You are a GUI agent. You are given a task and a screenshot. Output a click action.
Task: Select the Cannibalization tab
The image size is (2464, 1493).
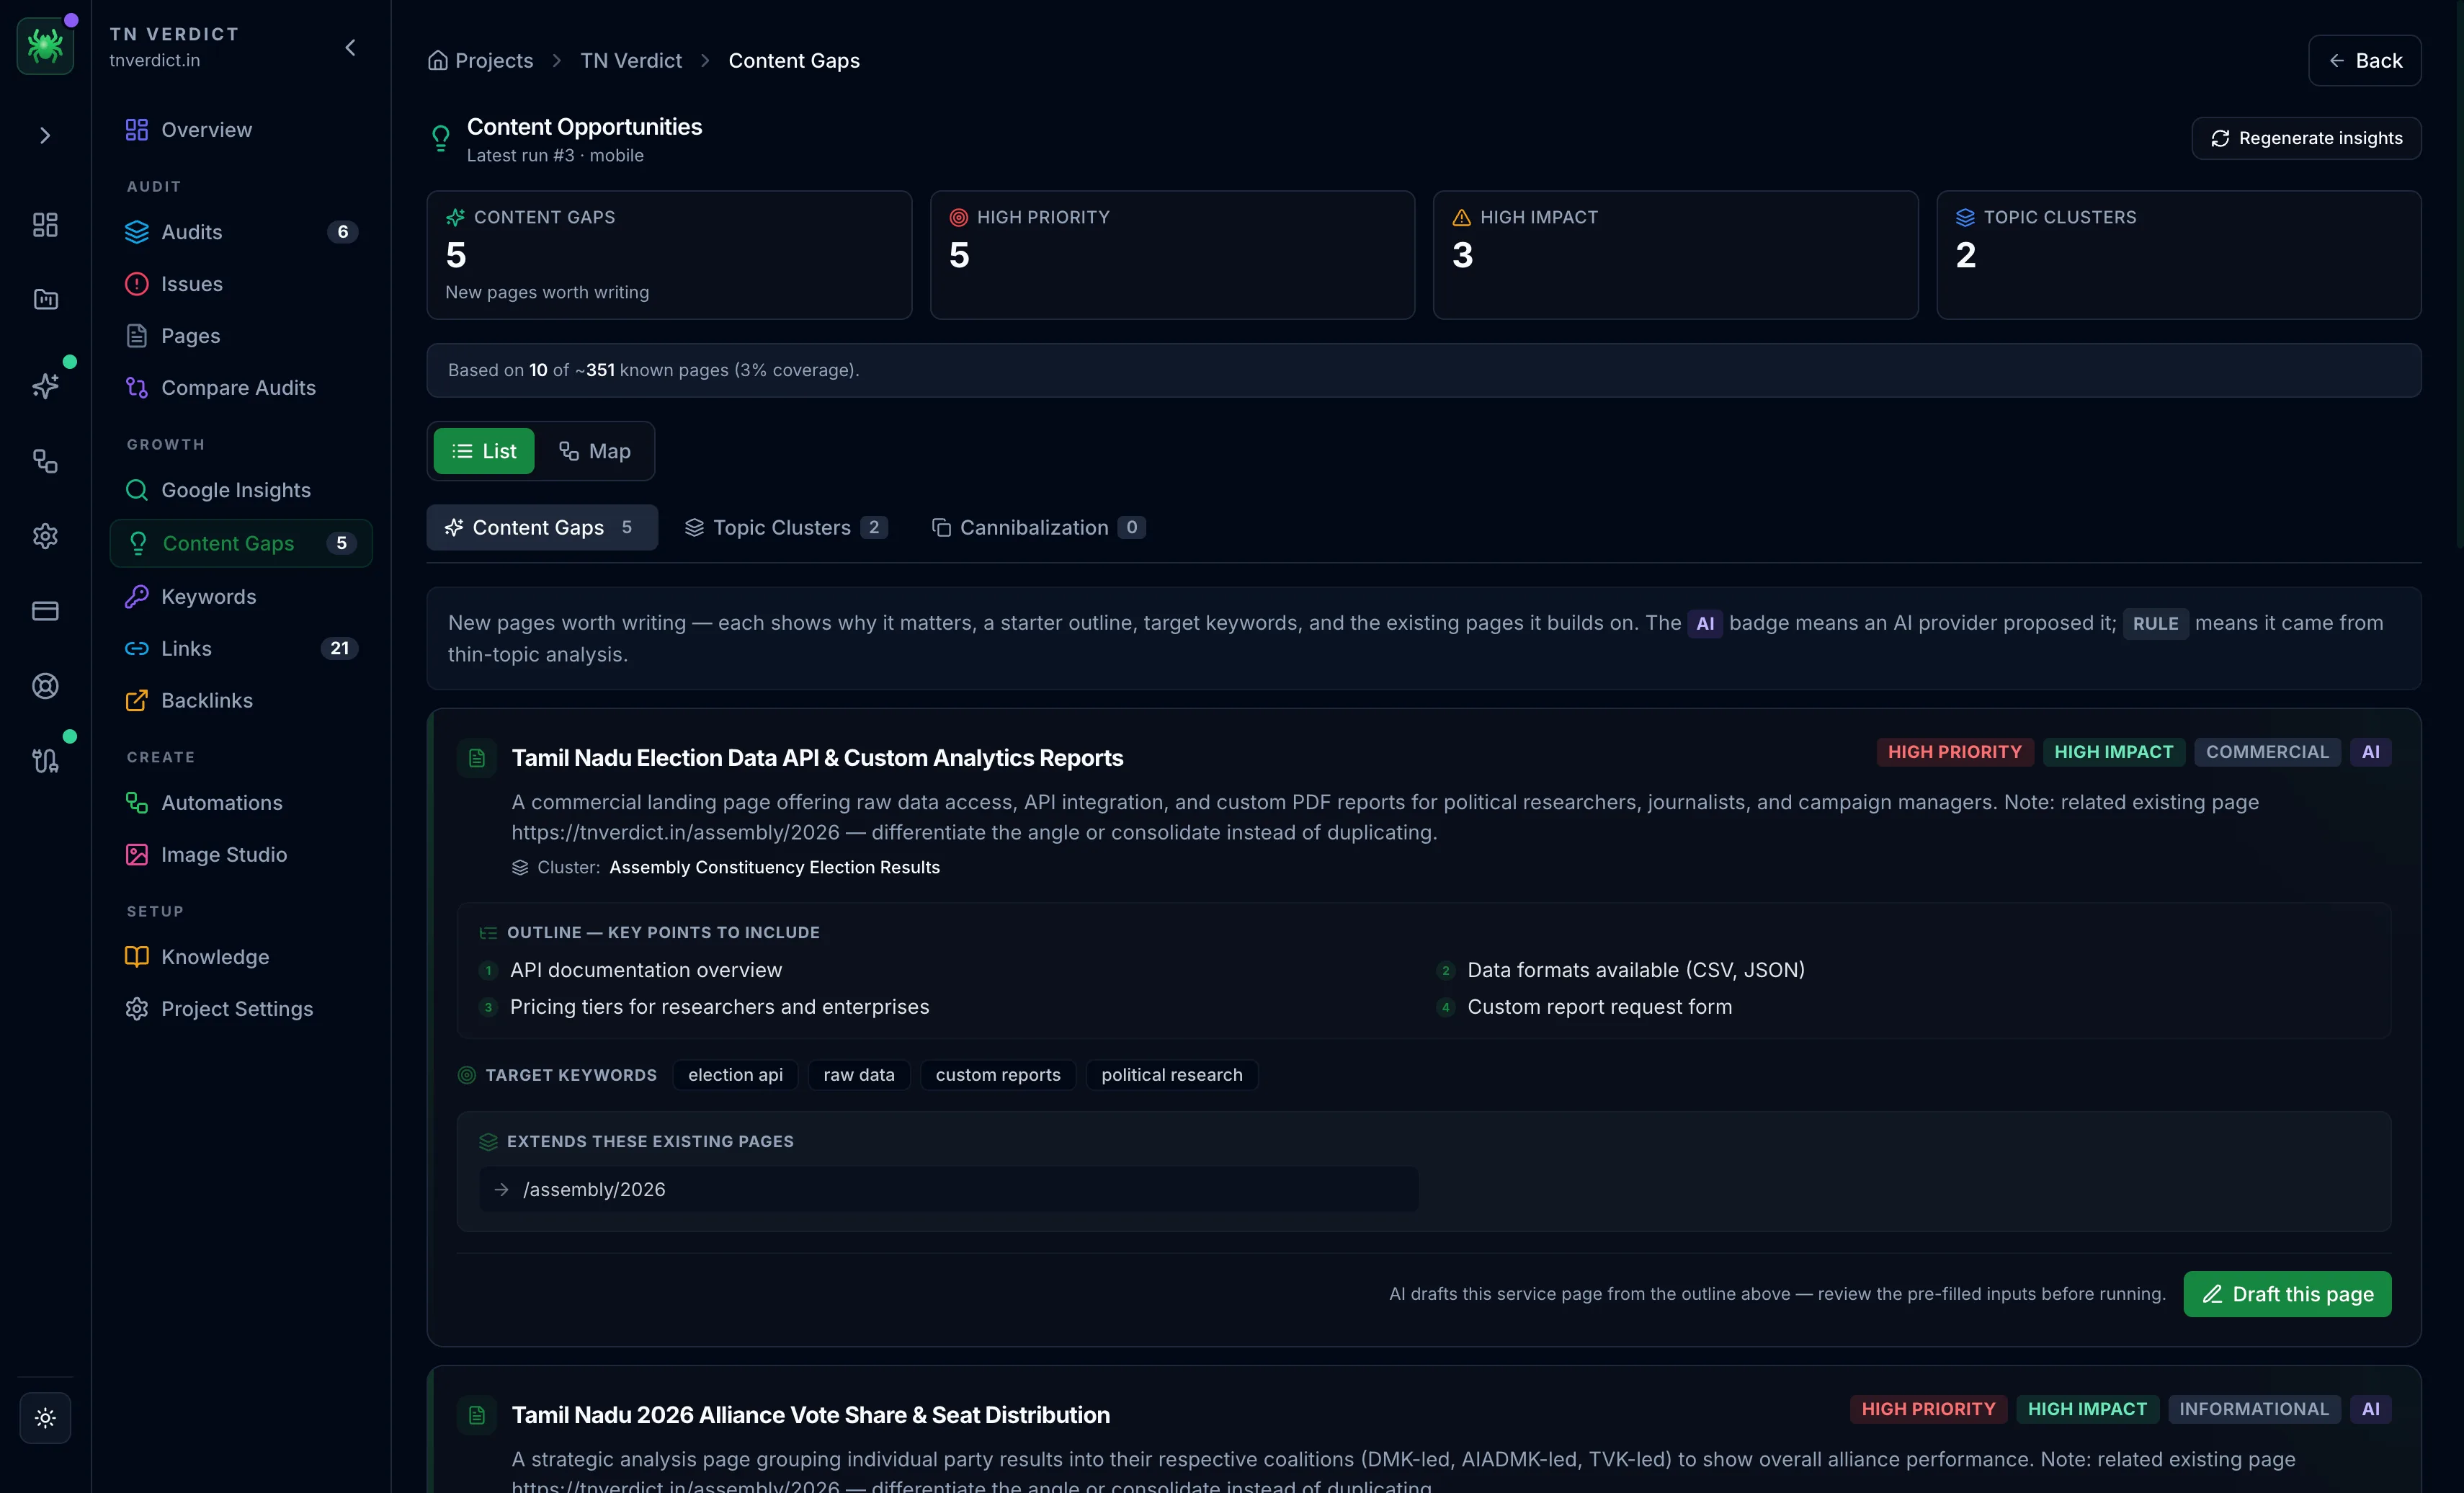(x=1039, y=527)
